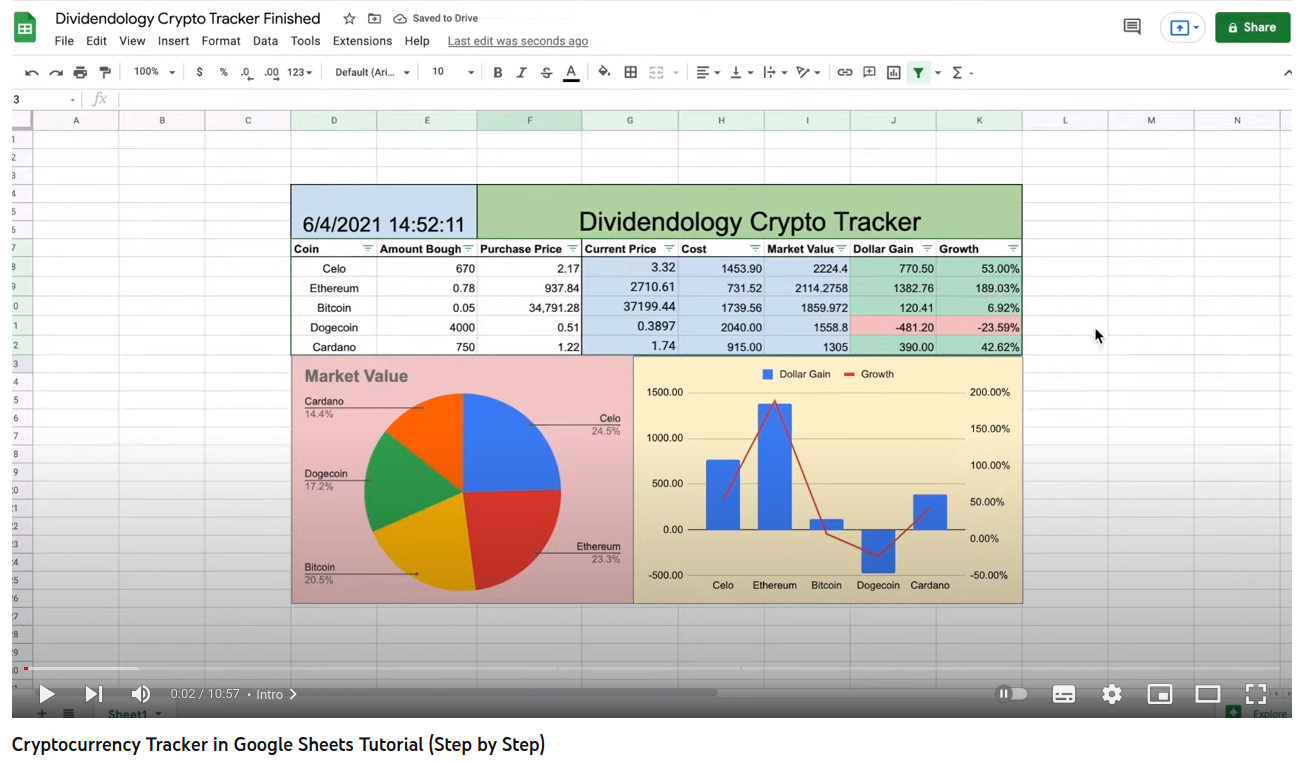Play the video
1308x762 pixels.
click(x=46, y=694)
